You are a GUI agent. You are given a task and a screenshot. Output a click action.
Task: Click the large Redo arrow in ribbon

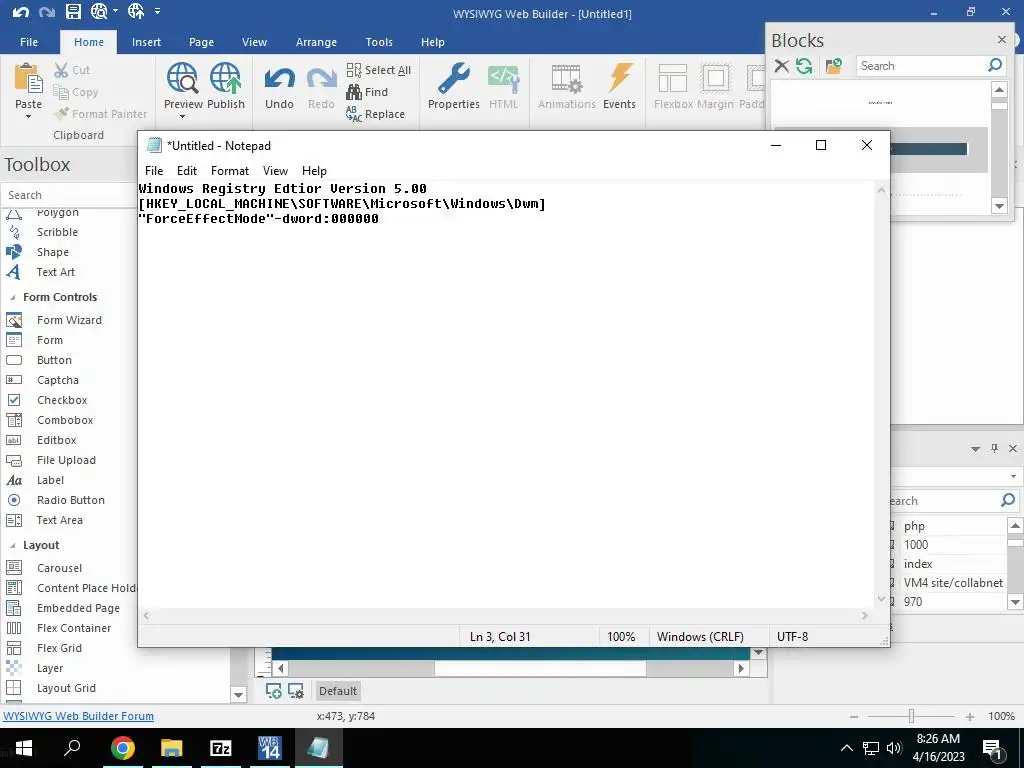[x=321, y=80]
